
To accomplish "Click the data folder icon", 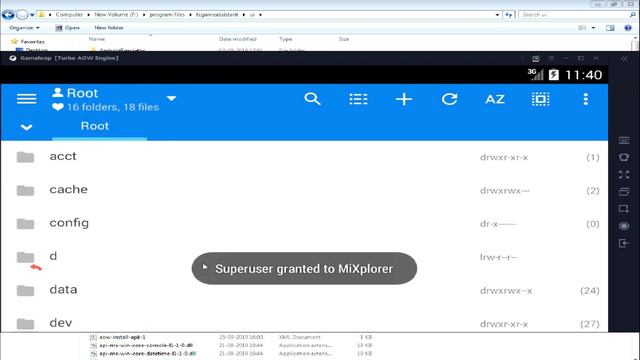I will (x=25, y=291).
